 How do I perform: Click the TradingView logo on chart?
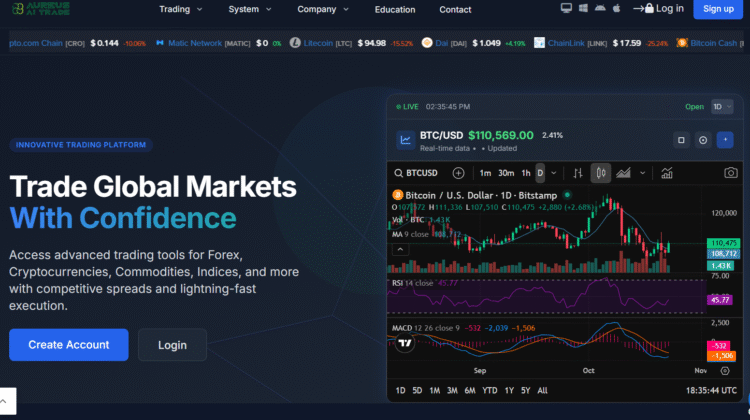(x=405, y=343)
